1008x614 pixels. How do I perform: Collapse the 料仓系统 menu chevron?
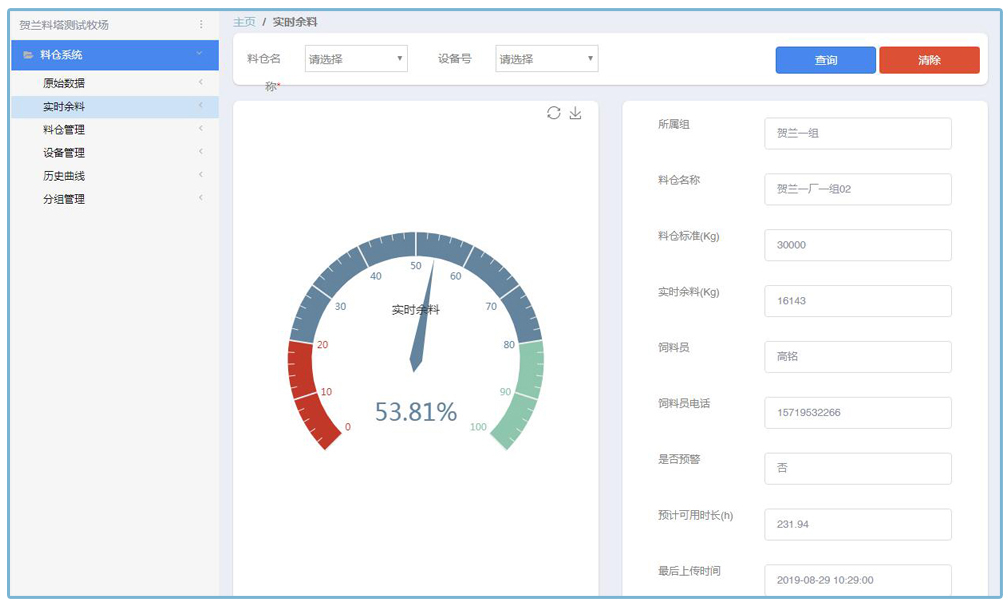point(200,54)
